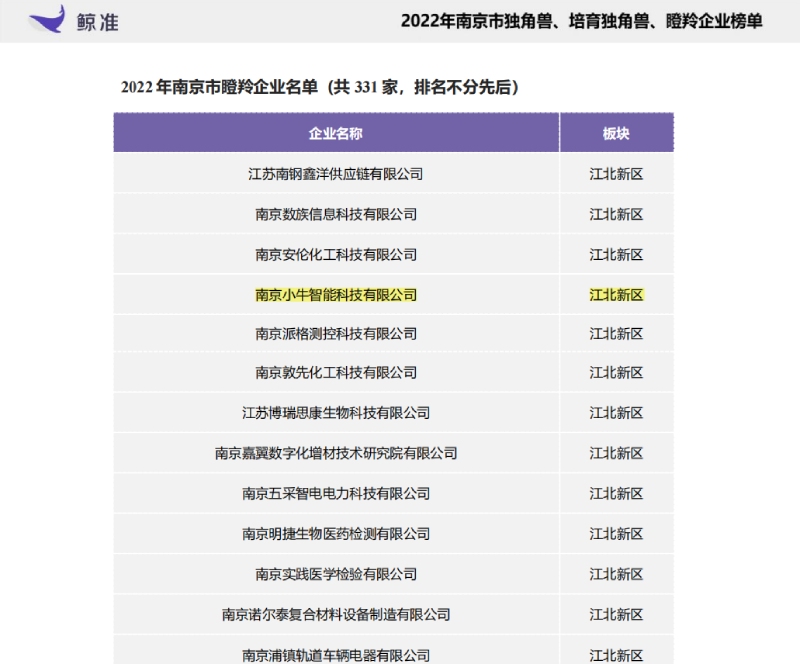Click 江北新区 in 南京数族信息 row
This screenshot has height=664, width=800.
click(616, 214)
